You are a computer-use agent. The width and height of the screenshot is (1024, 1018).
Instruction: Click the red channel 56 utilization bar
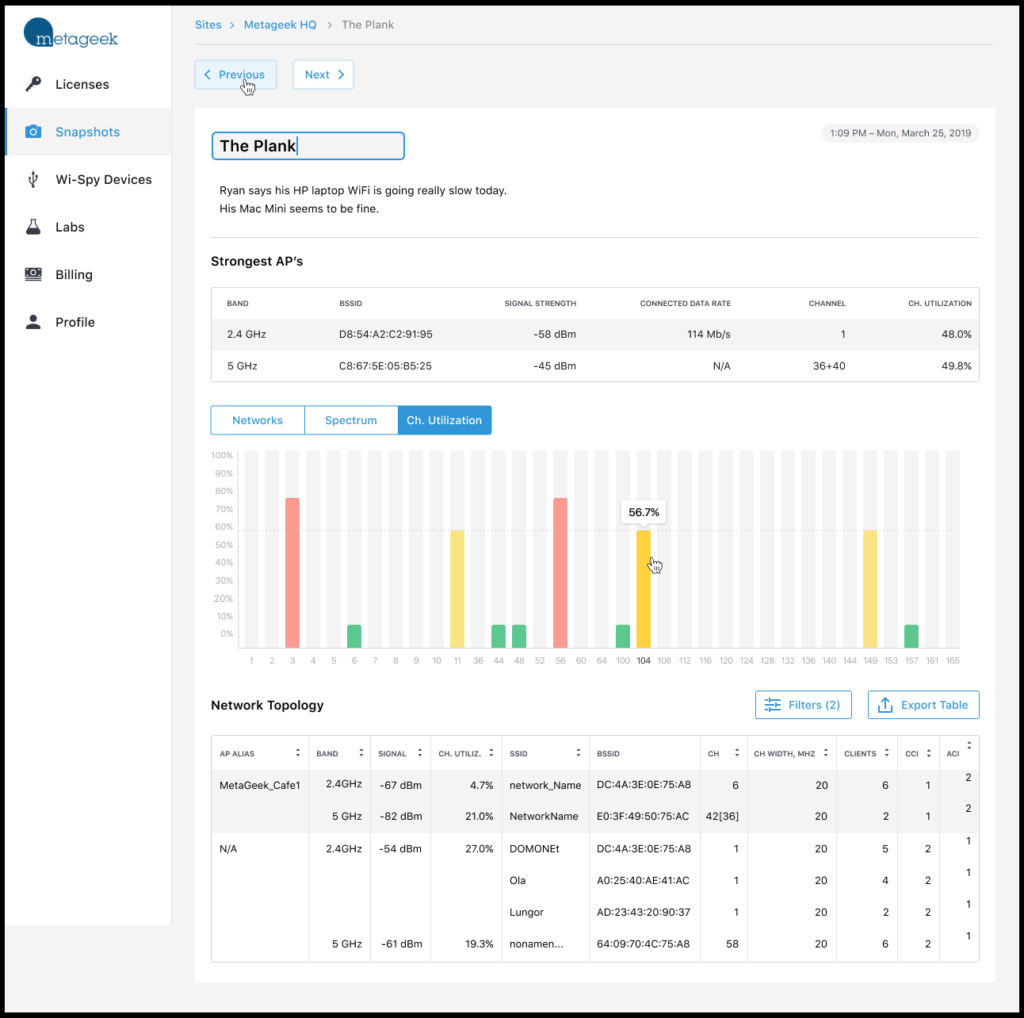coord(560,573)
